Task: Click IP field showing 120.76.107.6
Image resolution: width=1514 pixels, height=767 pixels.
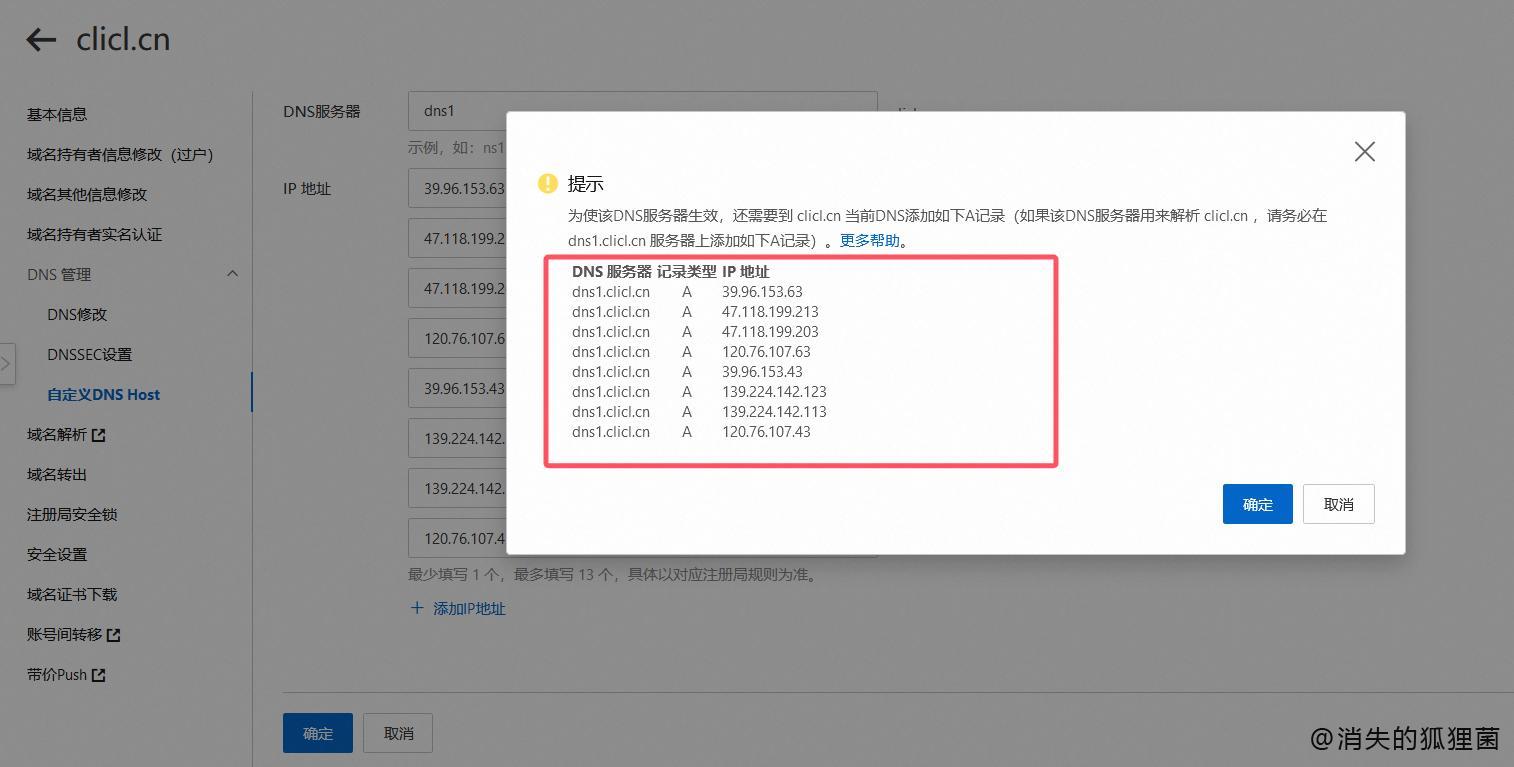Action: point(458,338)
